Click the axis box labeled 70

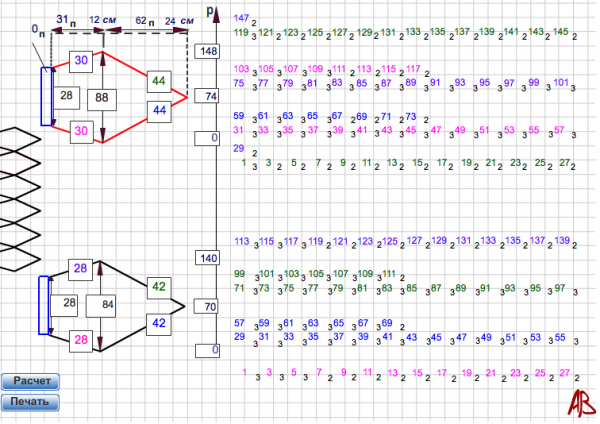coord(208,306)
